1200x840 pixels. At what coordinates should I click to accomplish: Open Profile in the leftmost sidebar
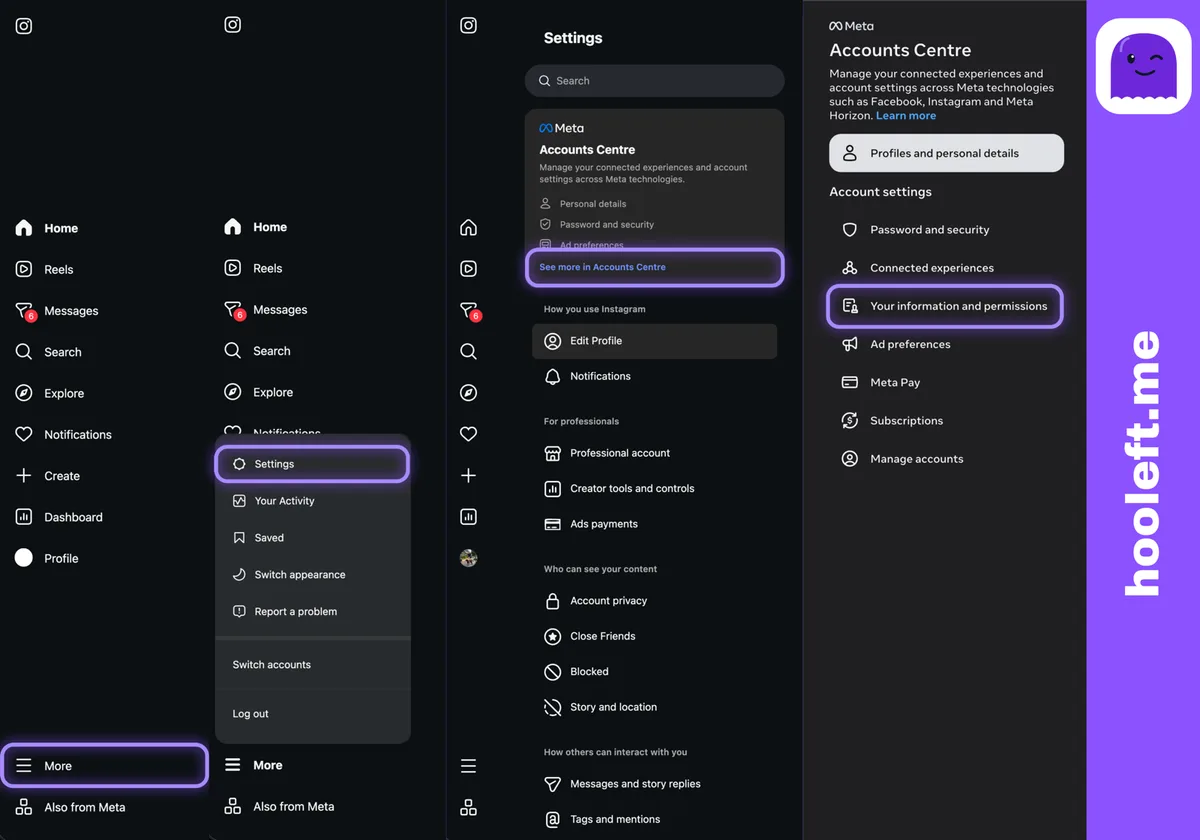coord(47,558)
